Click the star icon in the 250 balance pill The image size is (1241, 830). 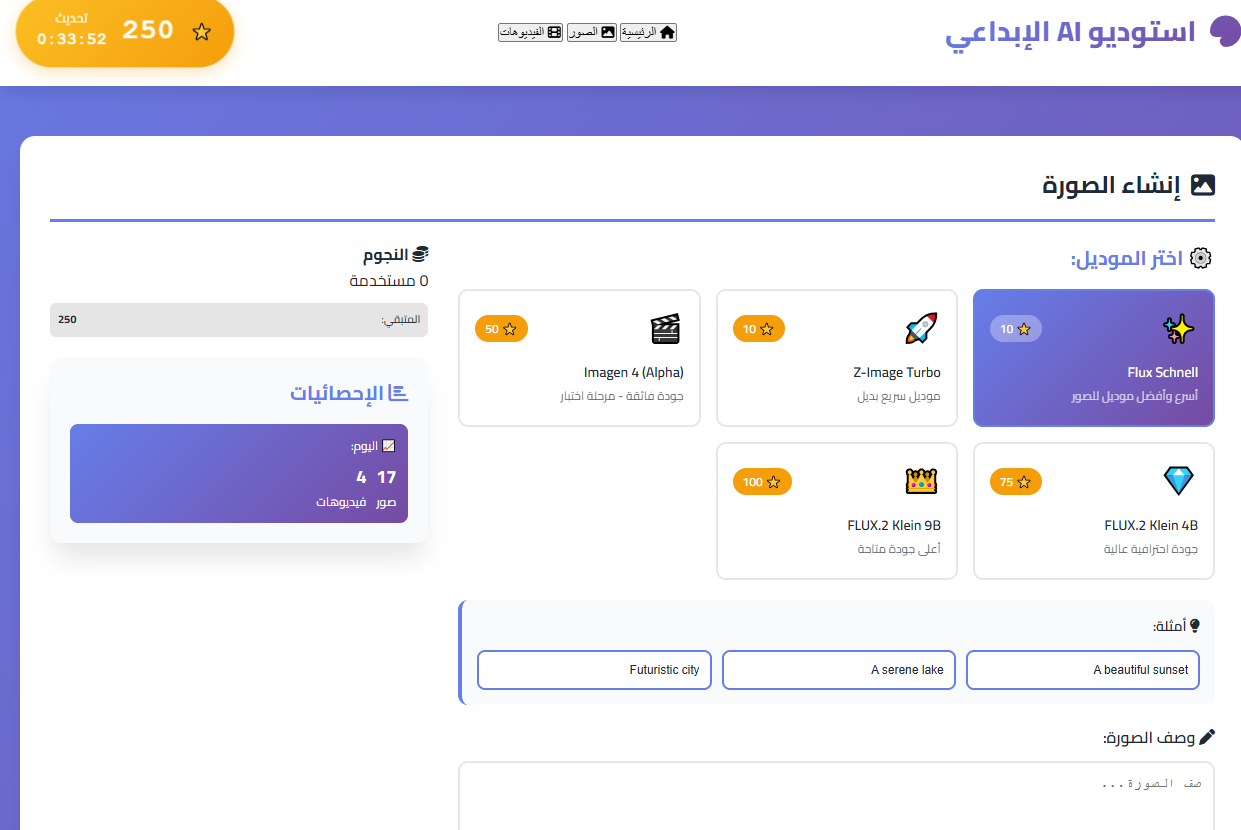pyautogui.click(x=202, y=32)
